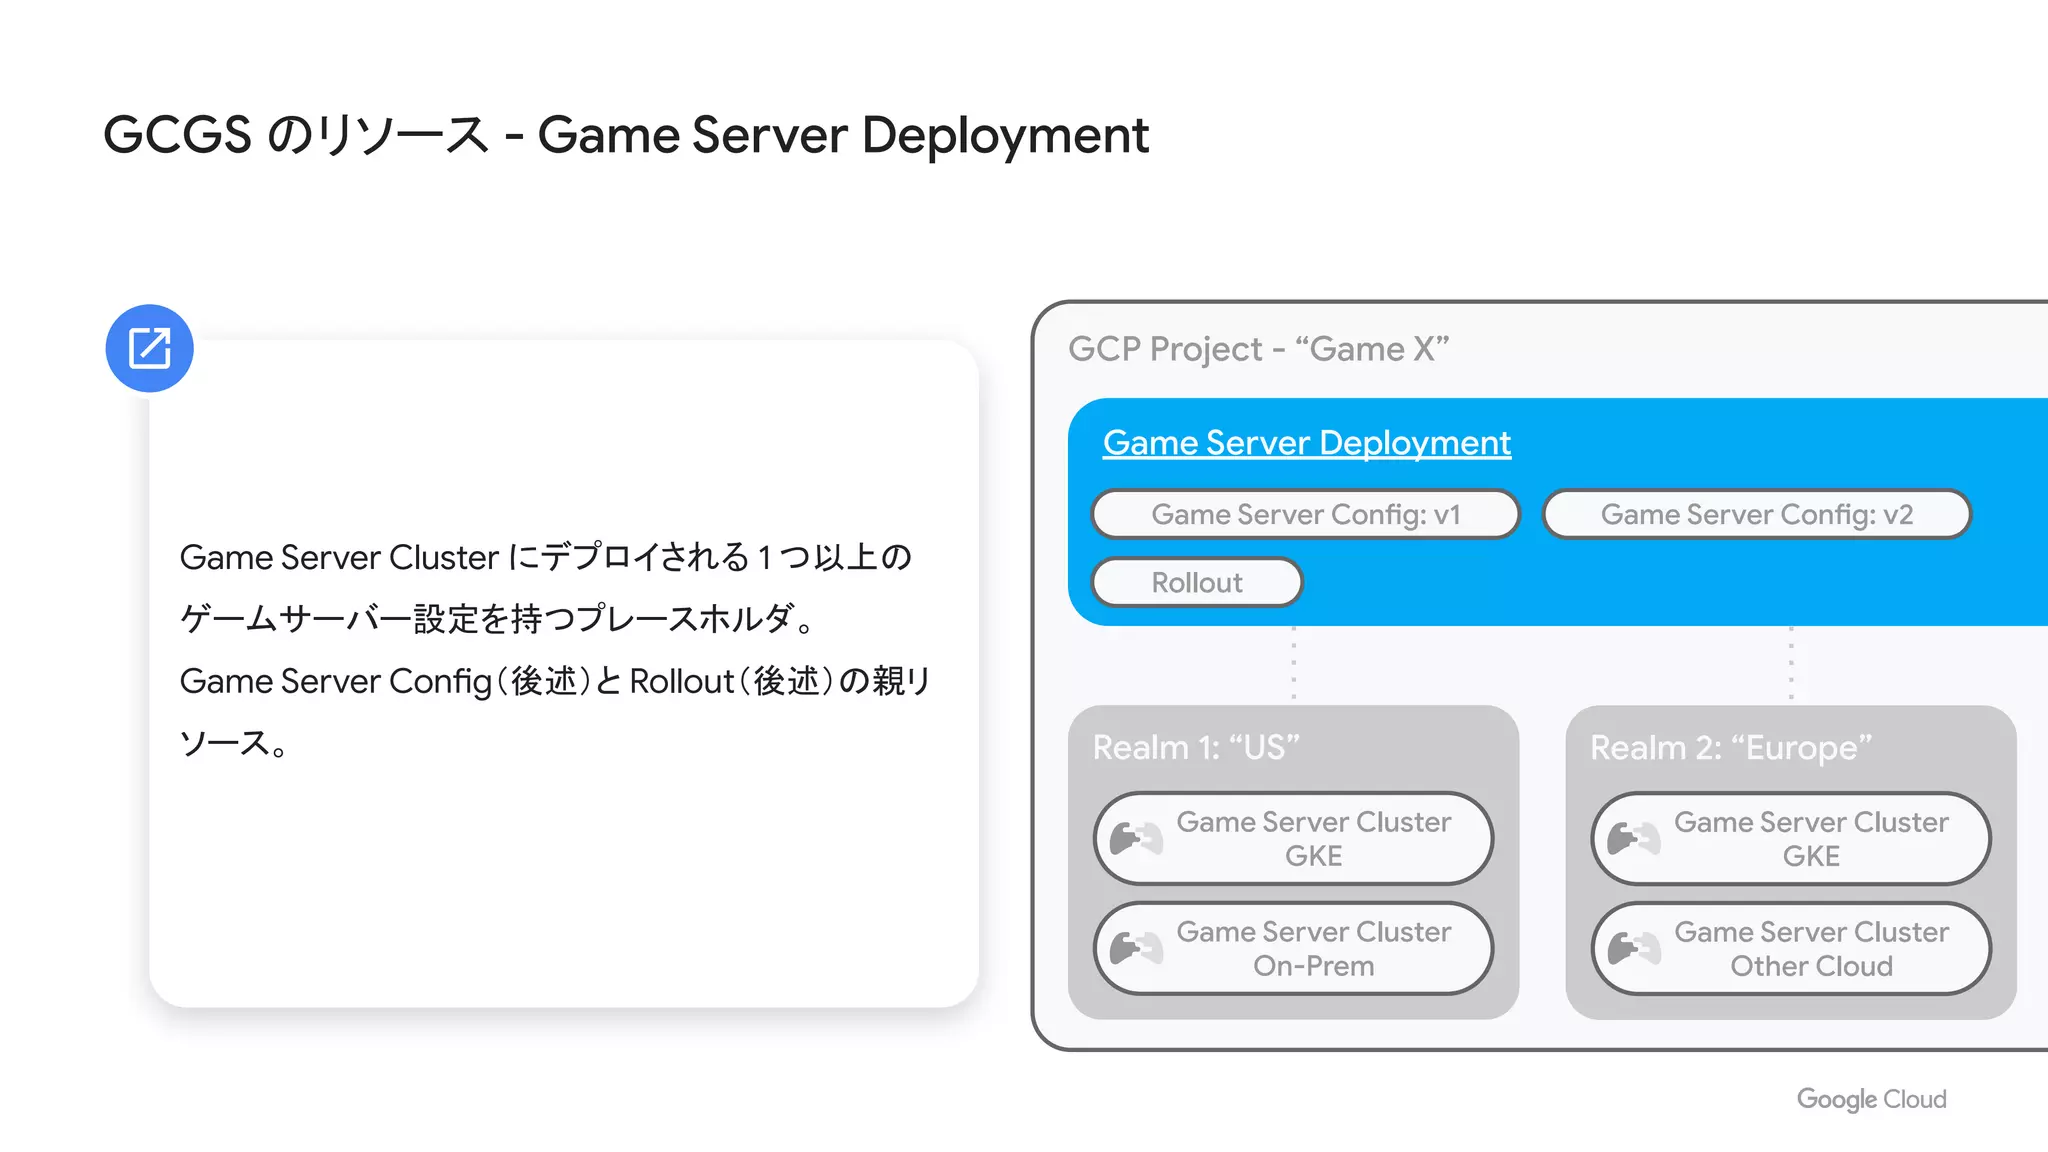
Task: Click the Google Cloud logo
Action: tap(1871, 1099)
